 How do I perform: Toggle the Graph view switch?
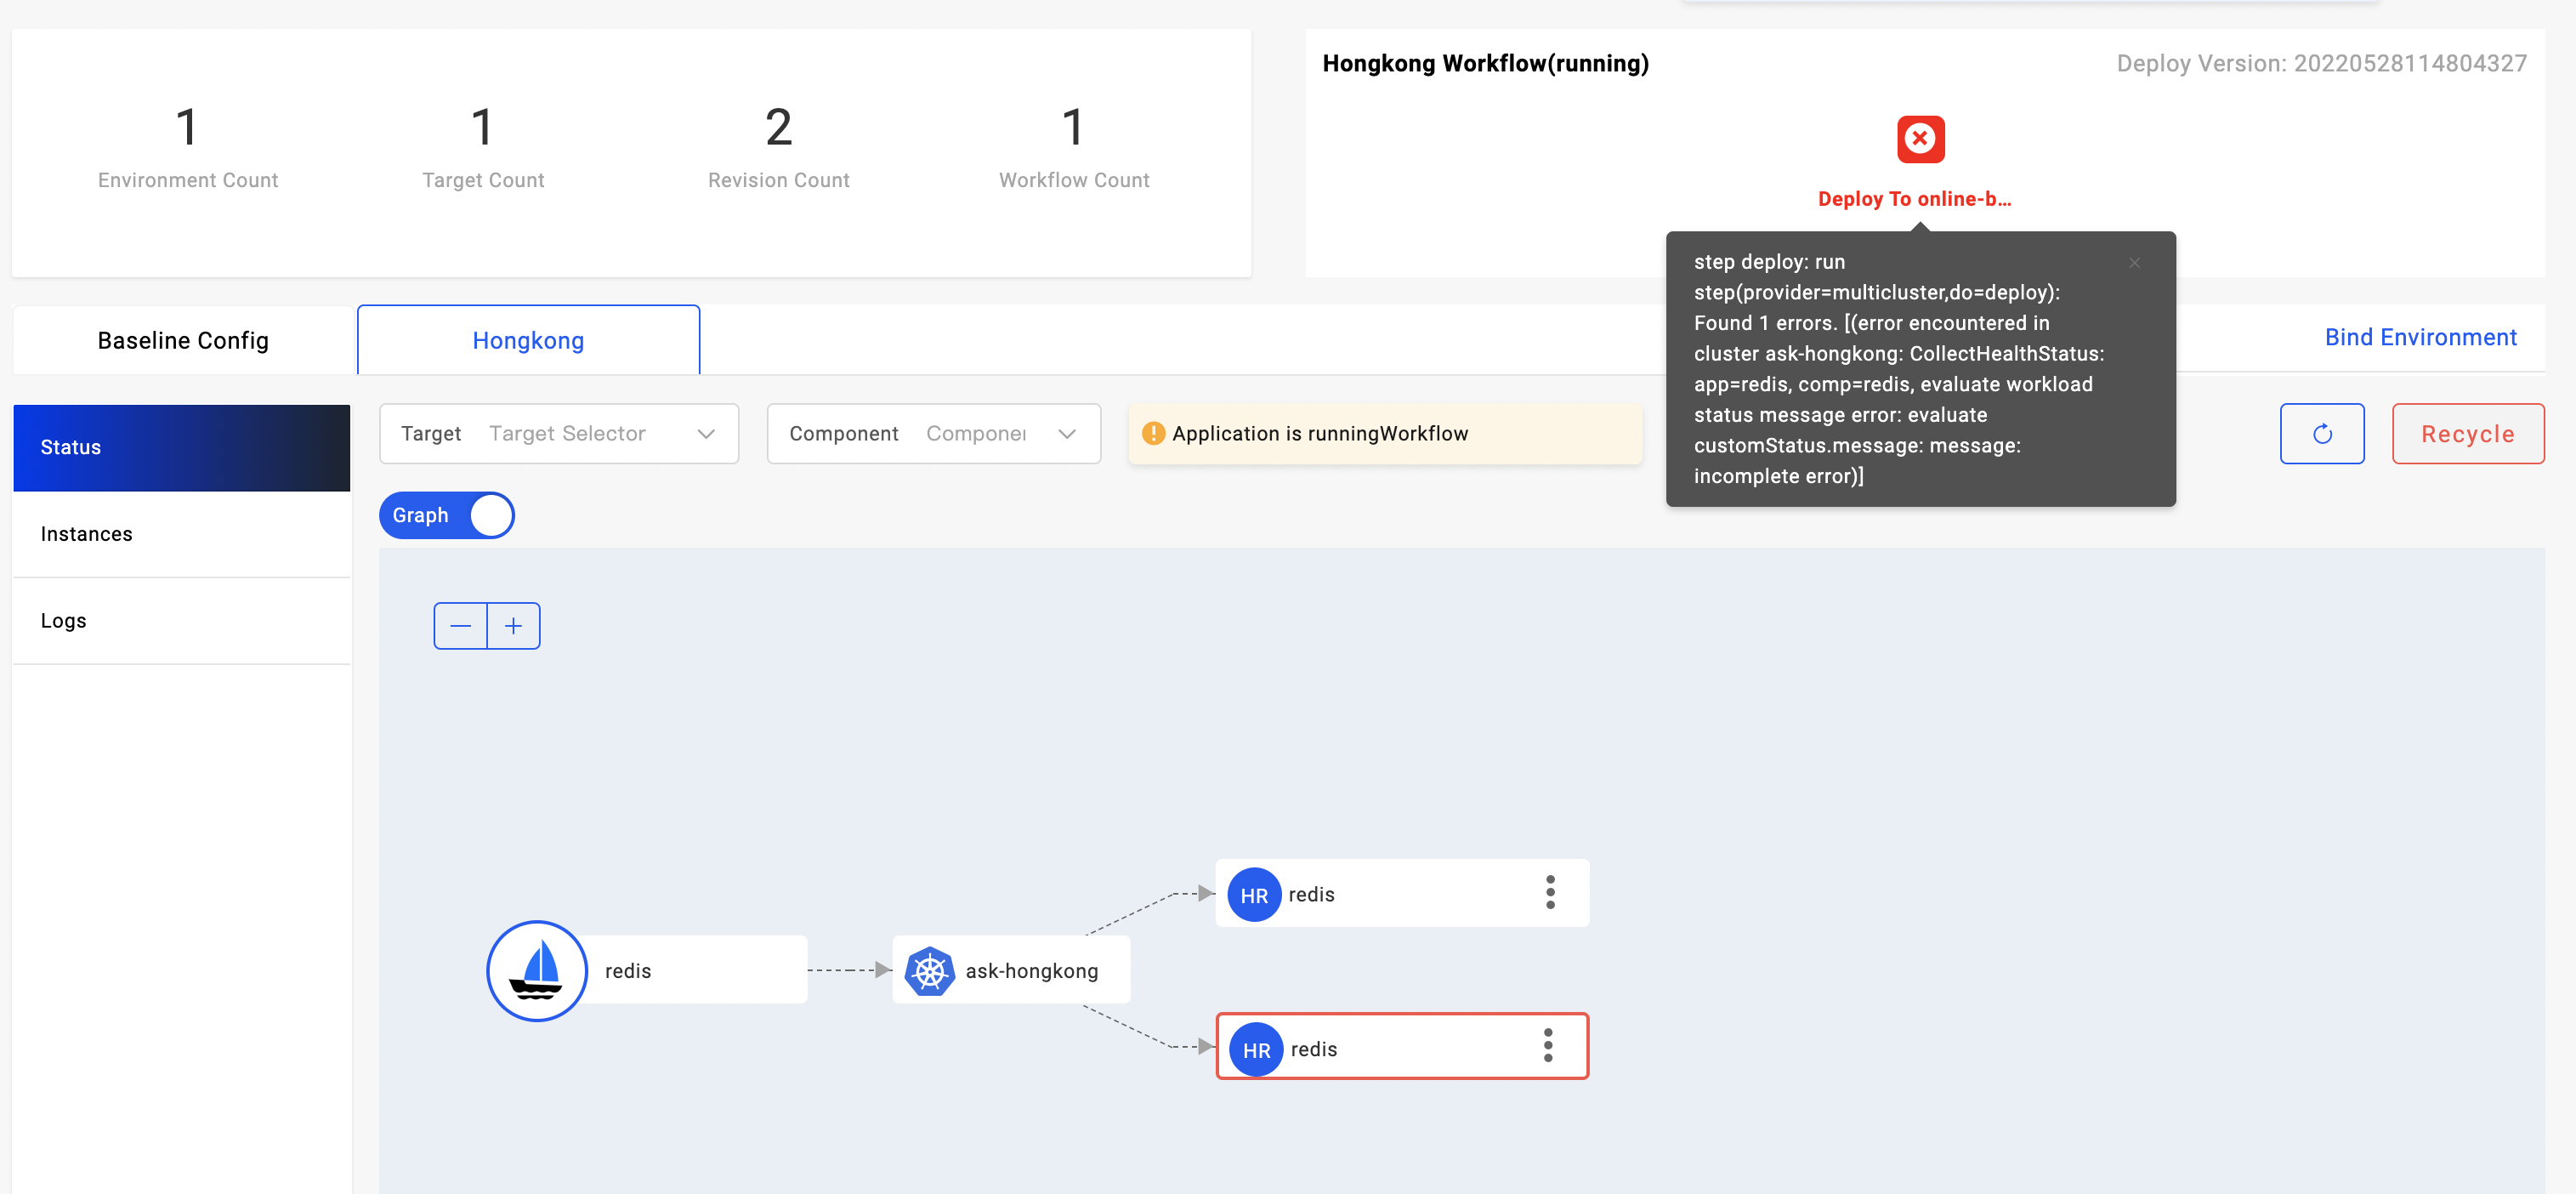tap(447, 516)
